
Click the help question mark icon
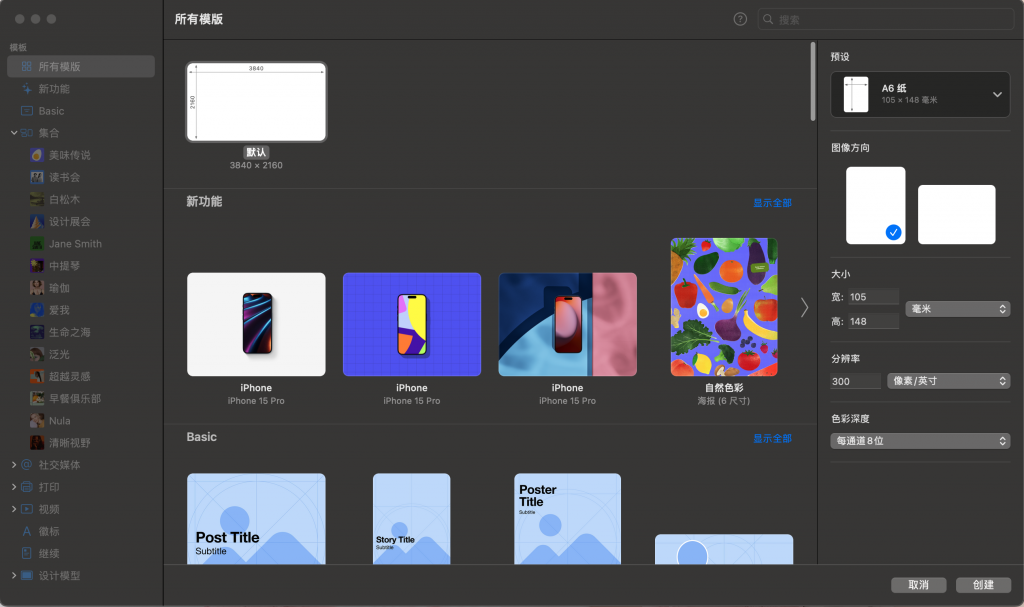click(739, 18)
